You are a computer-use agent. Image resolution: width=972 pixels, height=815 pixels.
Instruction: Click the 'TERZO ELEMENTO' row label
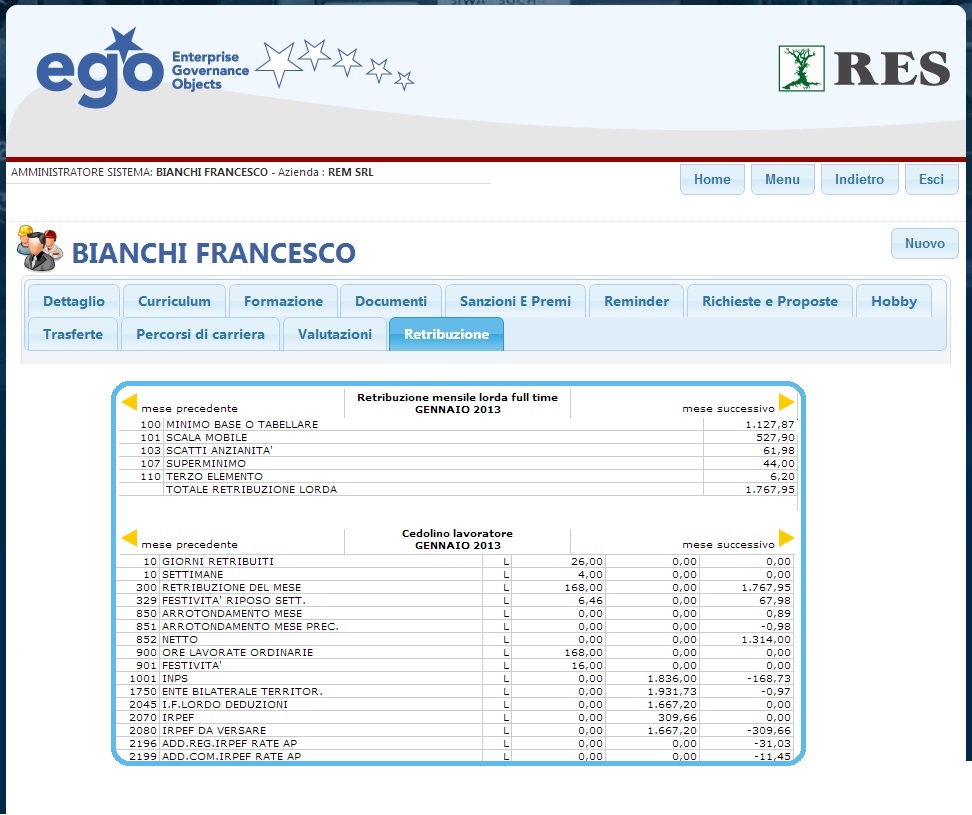(x=214, y=477)
